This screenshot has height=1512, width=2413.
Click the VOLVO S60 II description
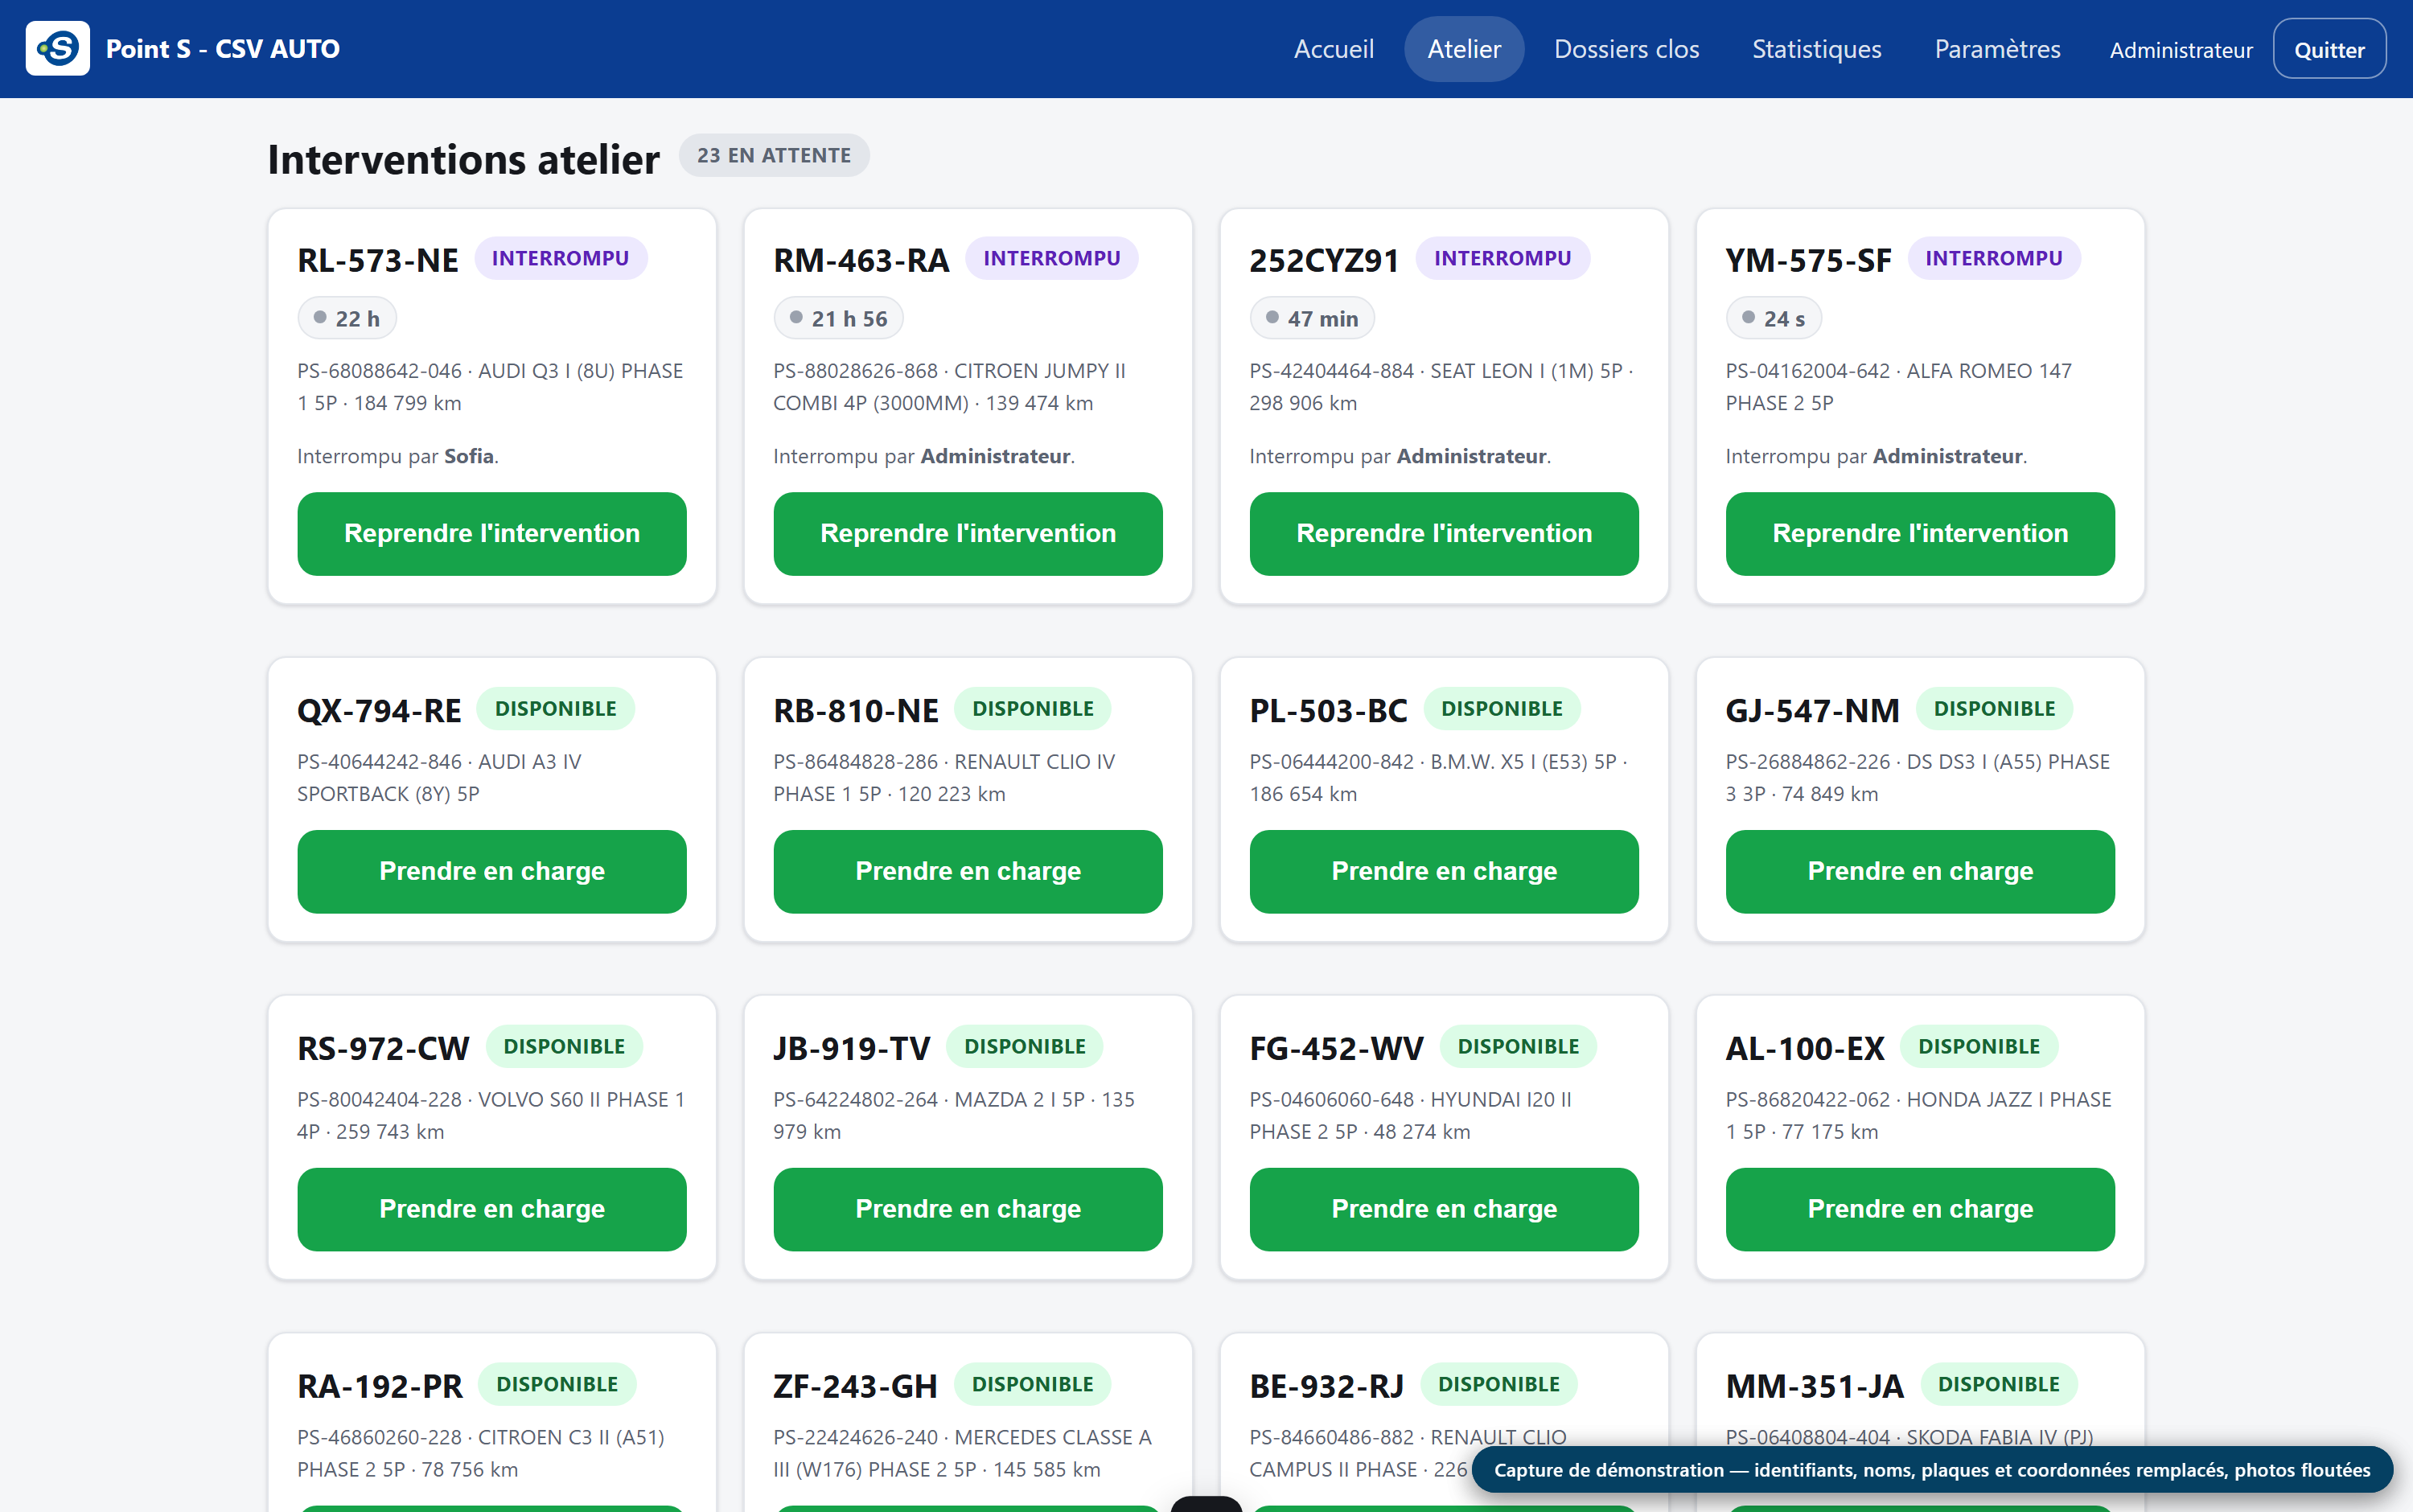491,1115
